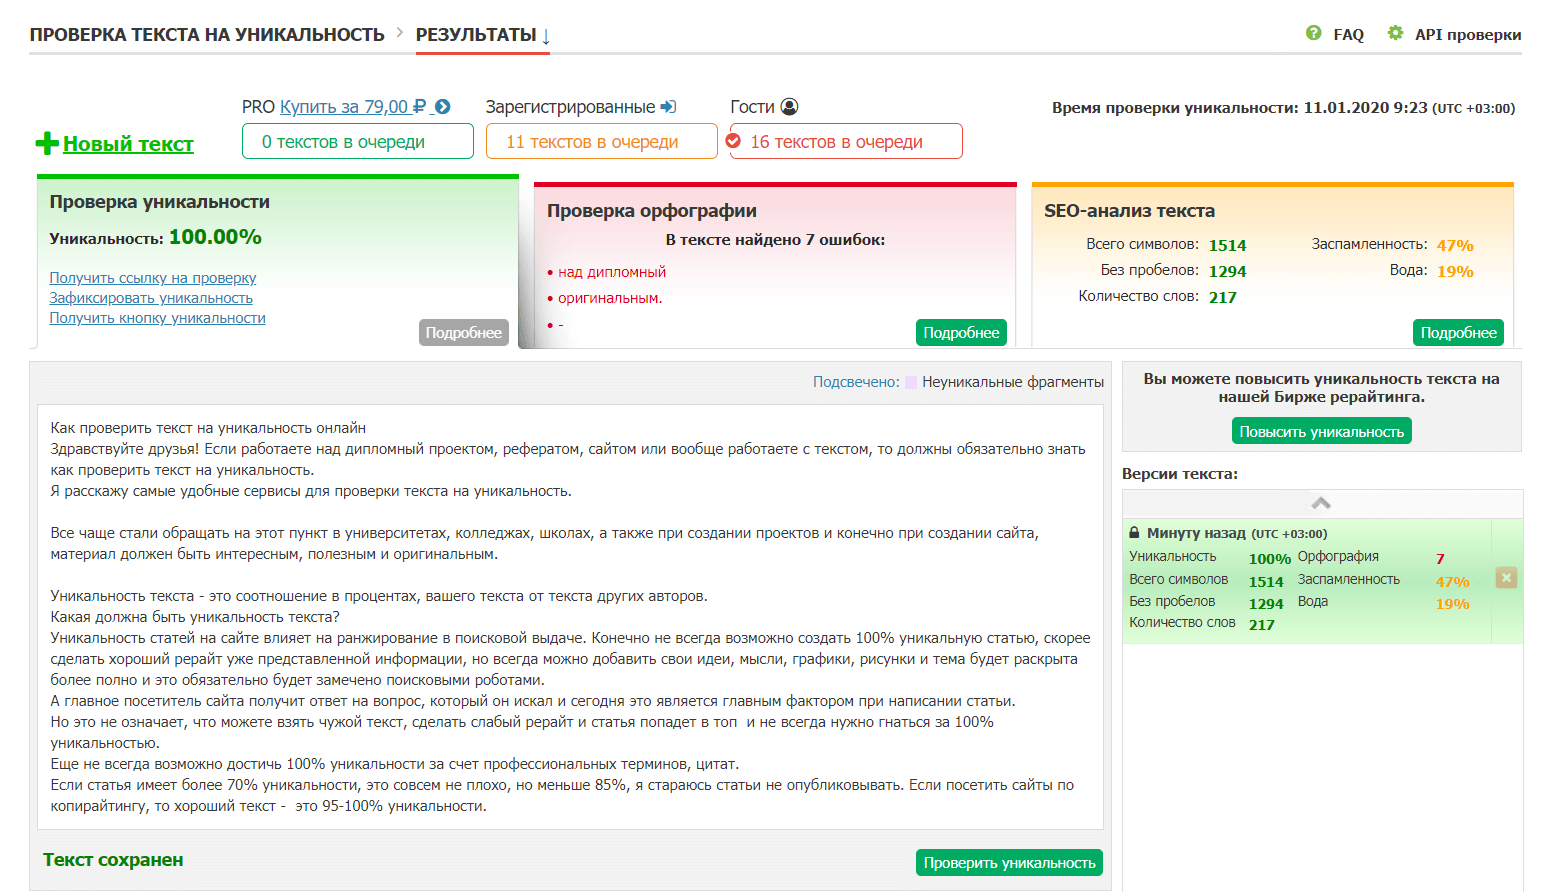Collapse the Версии текста list via the chevron
Image resolution: width=1542 pixels, height=892 pixels.
click(x=1322, y=503)
